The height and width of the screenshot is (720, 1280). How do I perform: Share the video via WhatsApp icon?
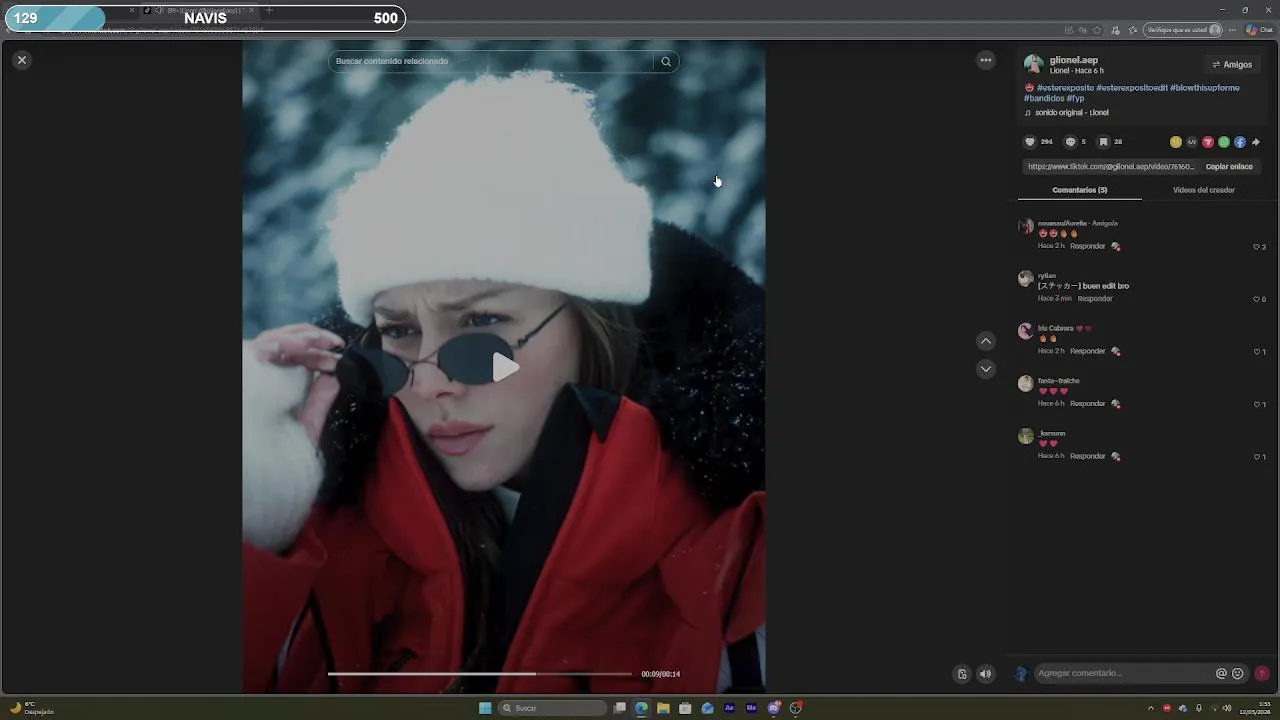[1224, 142]
